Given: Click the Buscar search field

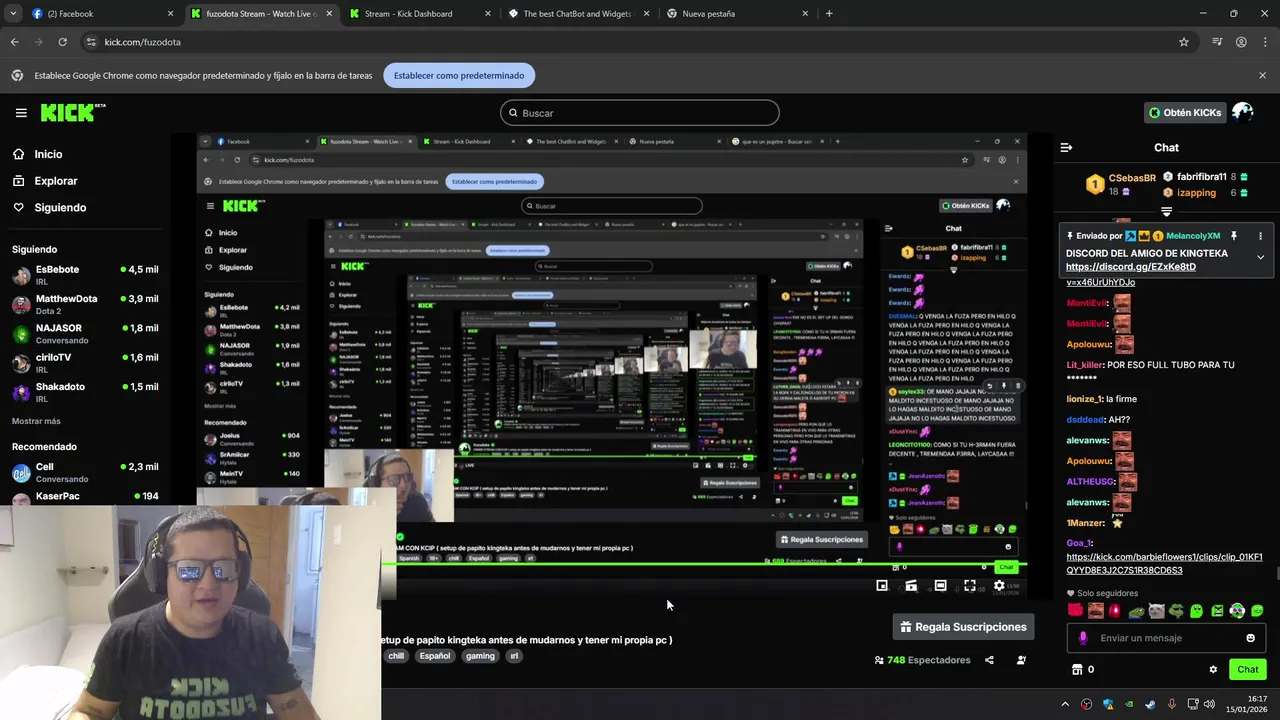Looking at the screenshot, I should pos(640,113).
